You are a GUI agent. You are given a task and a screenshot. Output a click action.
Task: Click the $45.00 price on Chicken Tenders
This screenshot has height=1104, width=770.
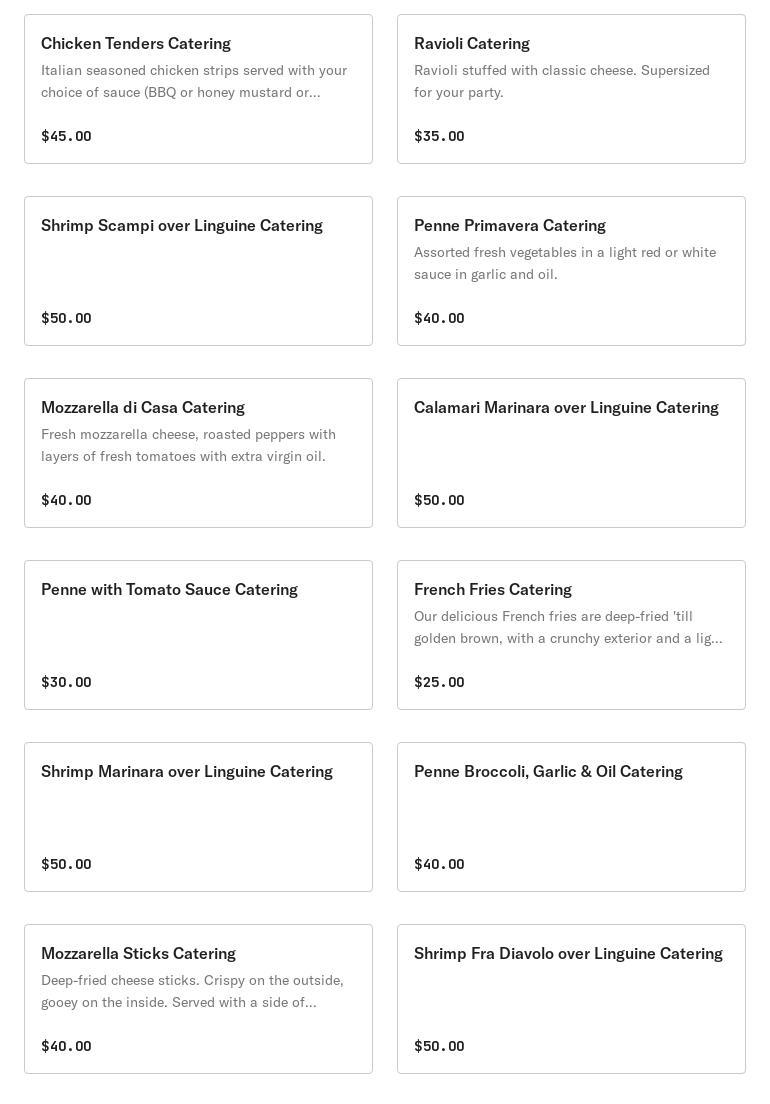[x=66, y=136]
